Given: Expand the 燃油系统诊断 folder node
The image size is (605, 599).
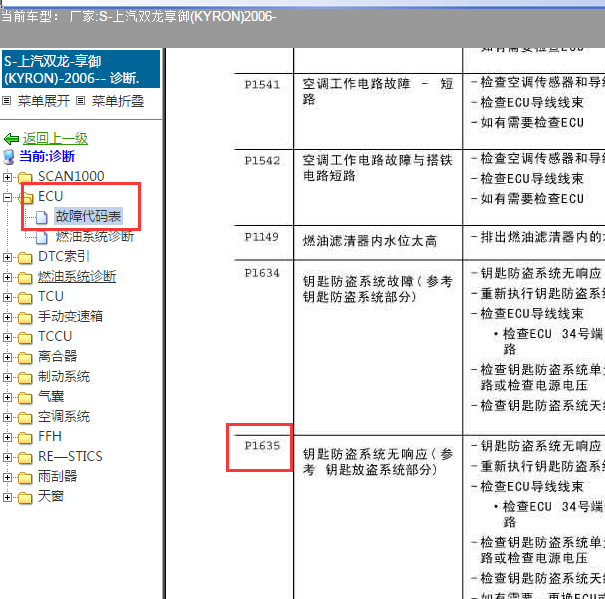Looking at the screenshot, I should (x=7, y=278).
